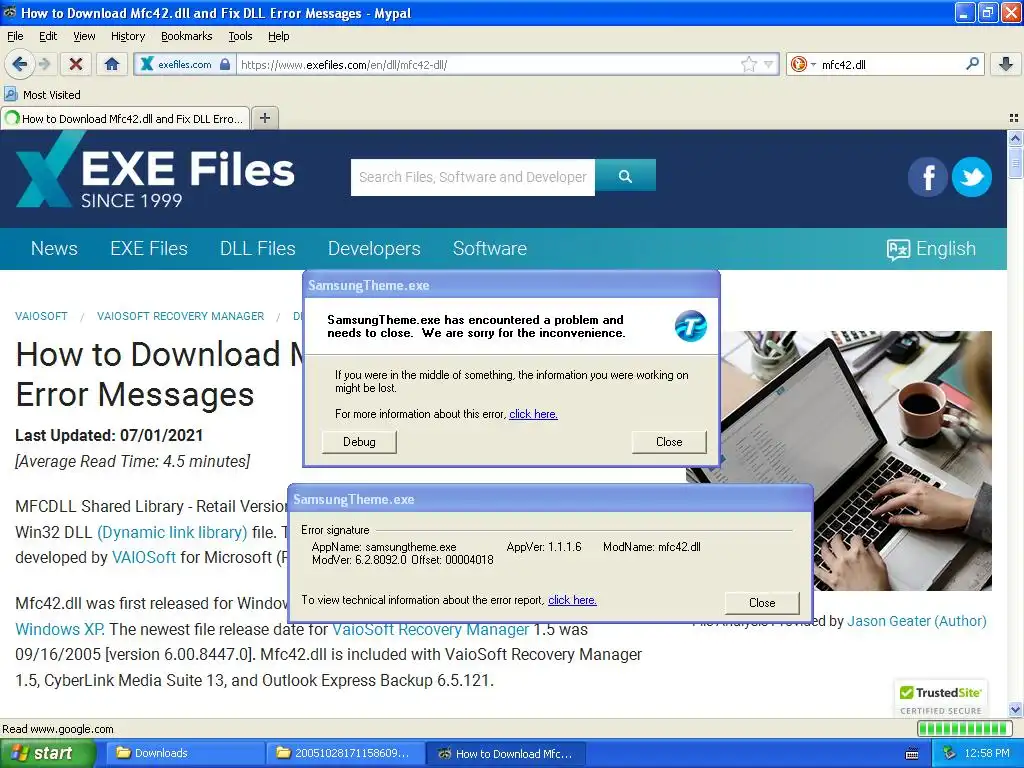Open a new tab with plus button
This screenshot has height=768, width=1024.
click(264, 118)
